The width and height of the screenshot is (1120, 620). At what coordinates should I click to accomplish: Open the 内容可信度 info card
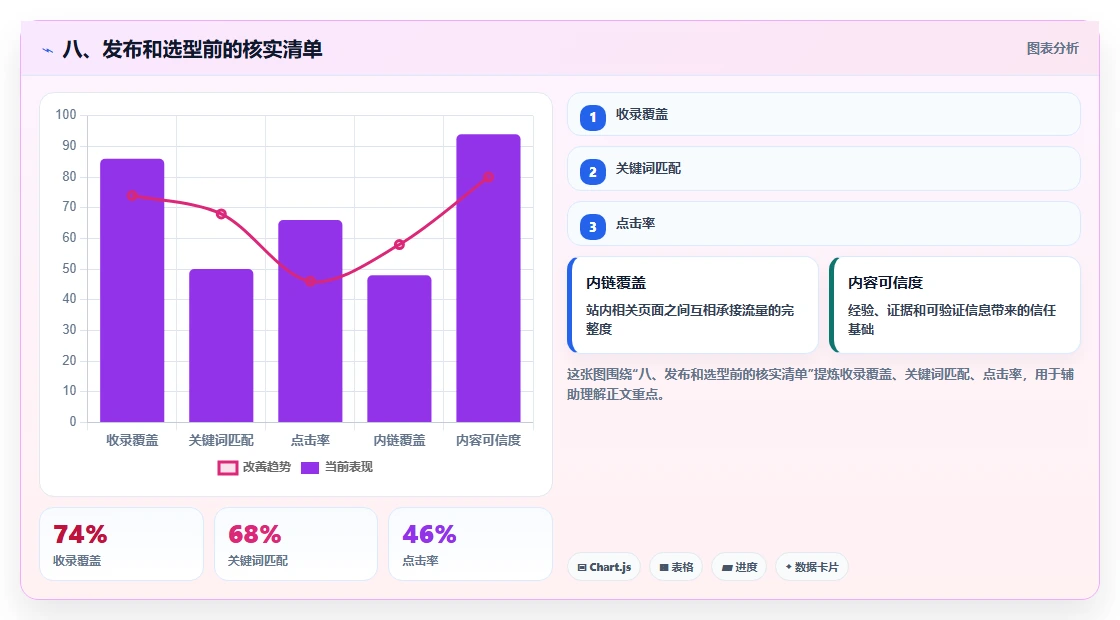tap(954, 305)
